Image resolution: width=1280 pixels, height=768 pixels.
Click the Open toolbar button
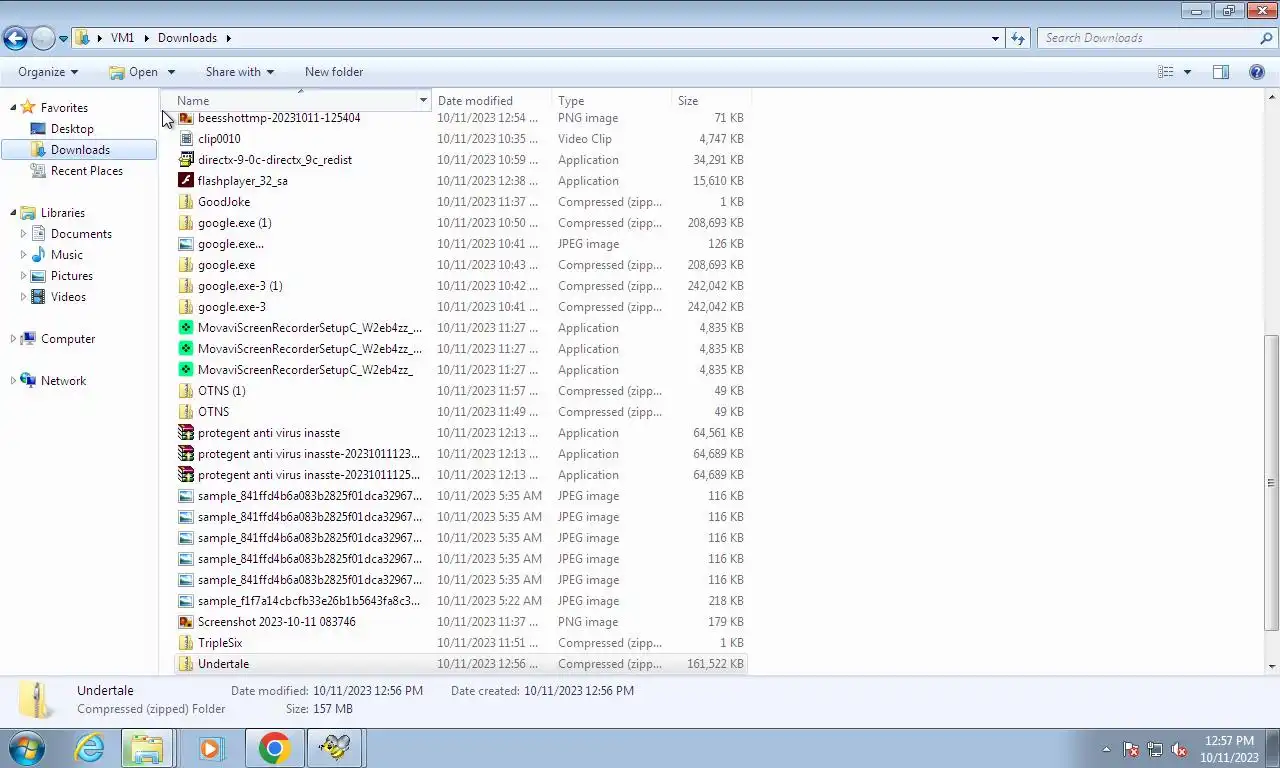point(134,72)
